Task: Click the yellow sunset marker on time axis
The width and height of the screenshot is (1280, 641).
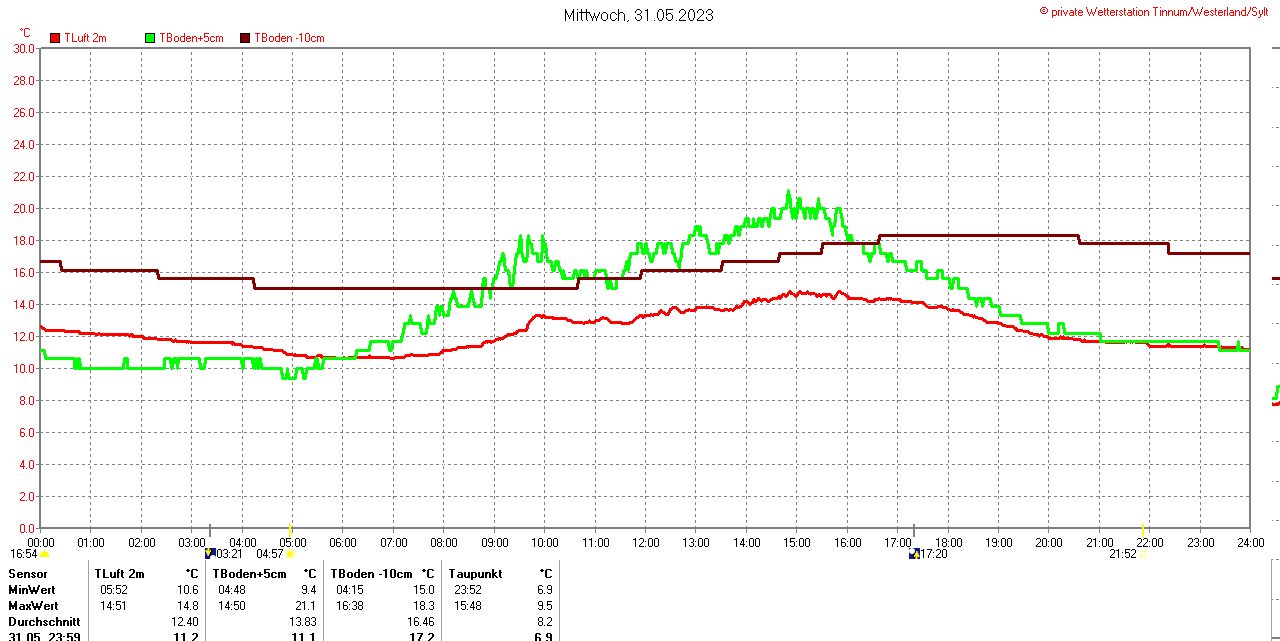Action: point(1143,528)
